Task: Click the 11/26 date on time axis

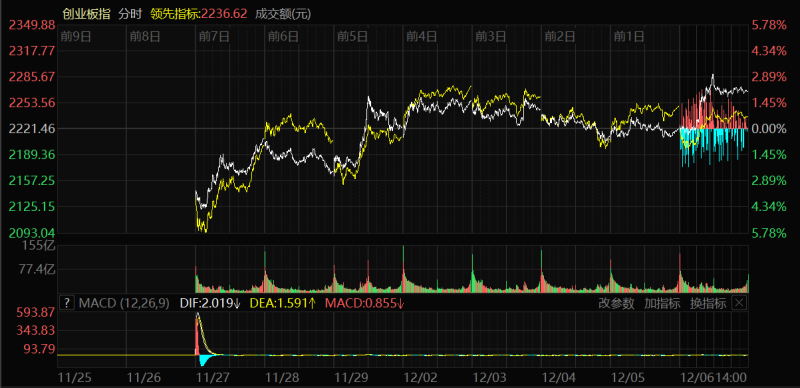Action: (143, 378)
